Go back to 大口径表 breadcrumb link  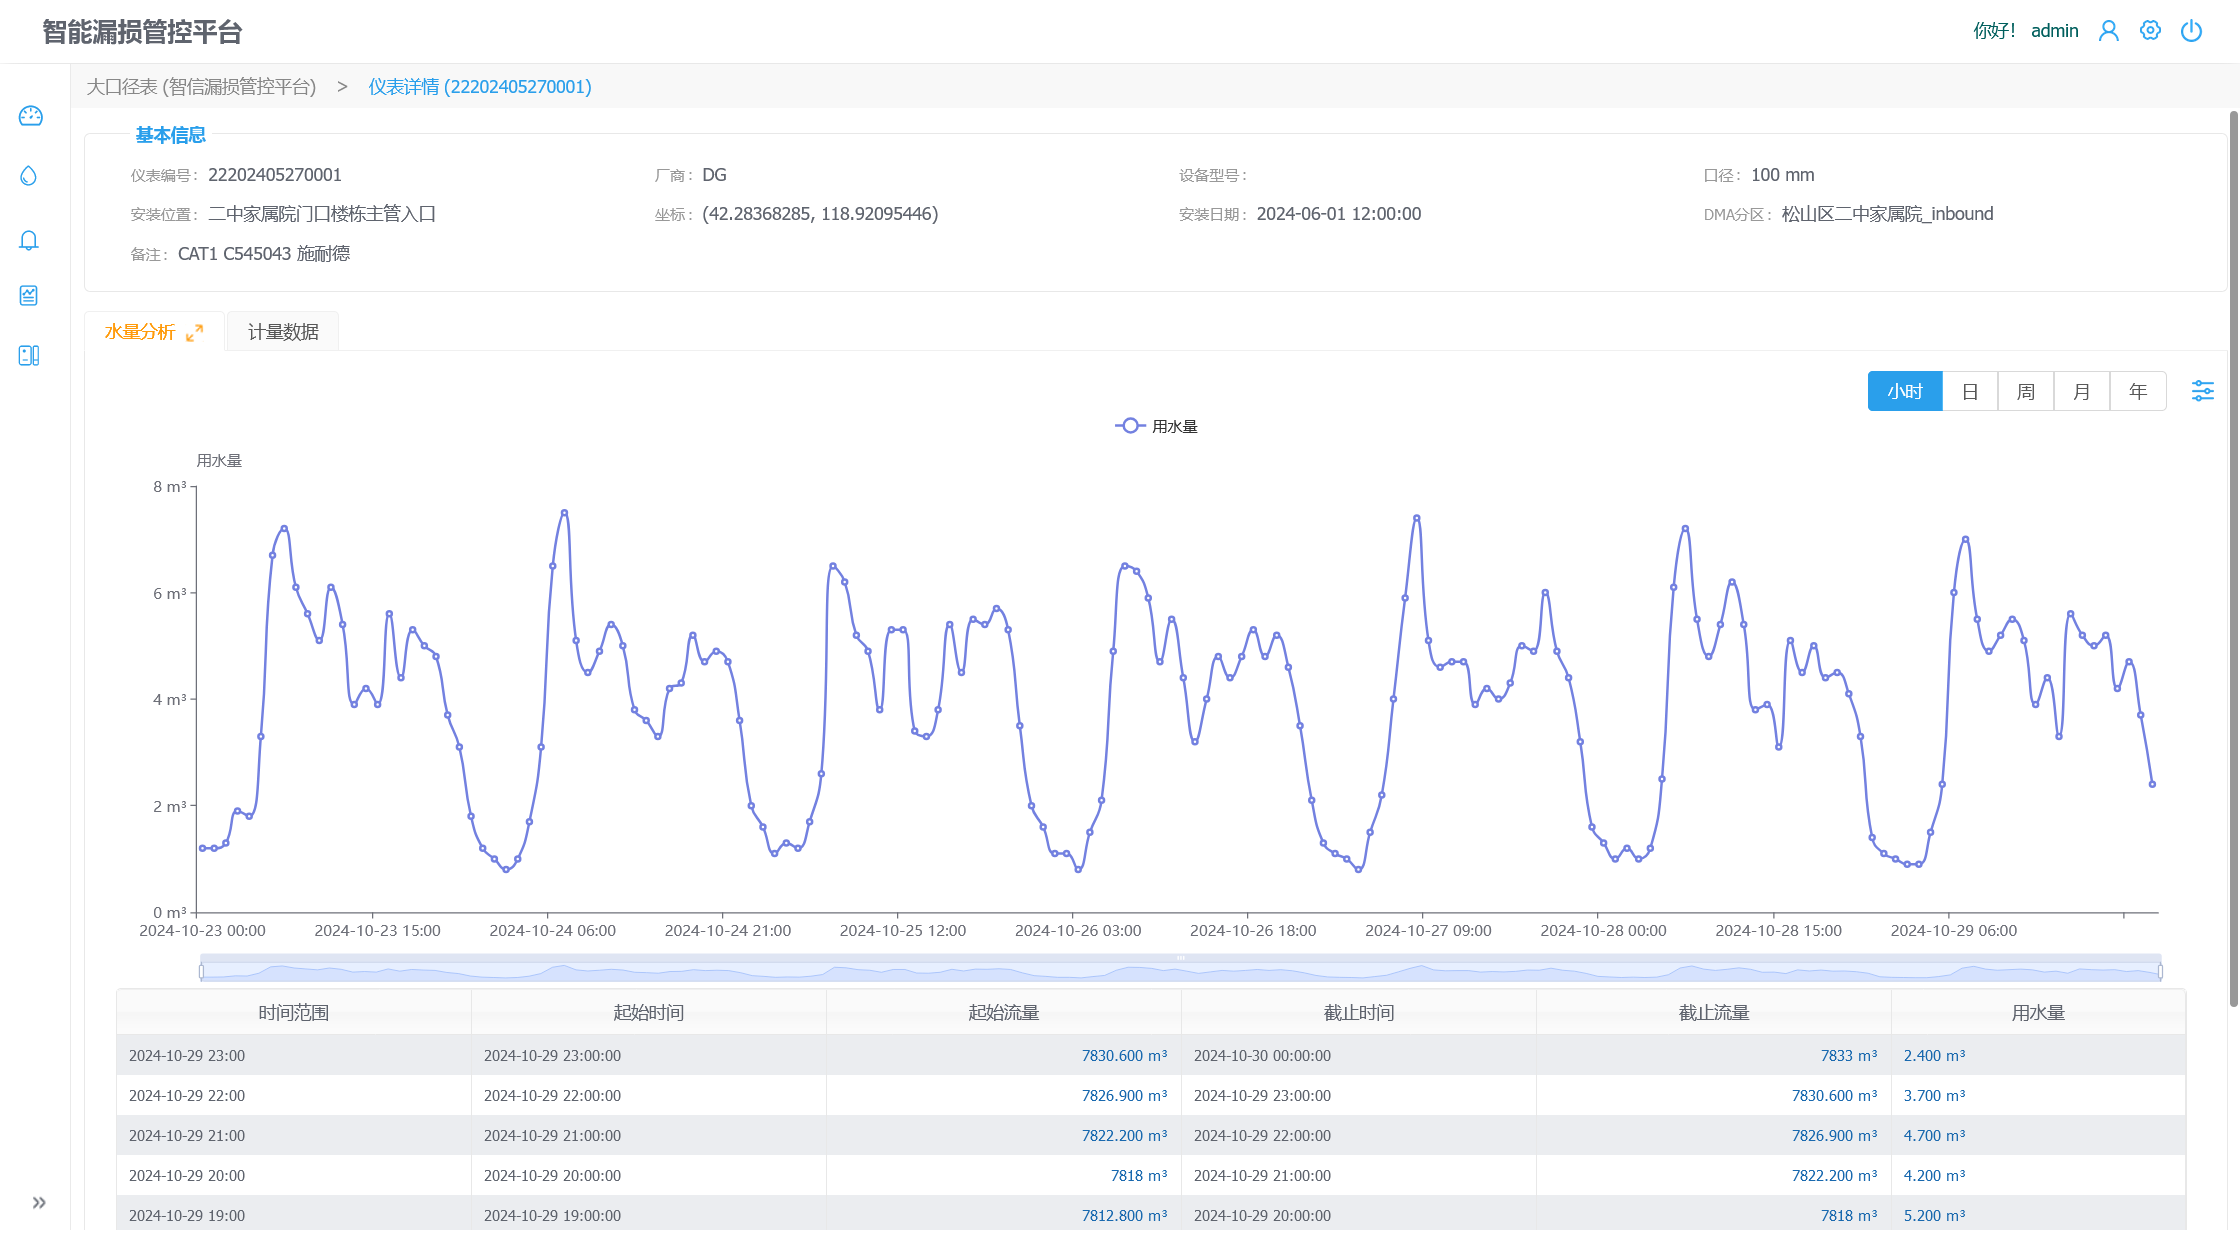[x=201, y=87]
